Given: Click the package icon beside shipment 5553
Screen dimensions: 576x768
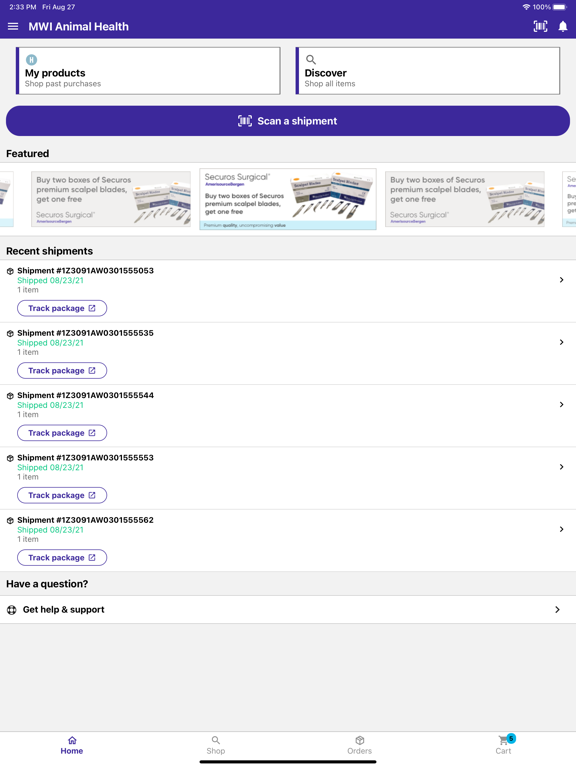Looking at the screenshot, I should click(x=10, y=458).
